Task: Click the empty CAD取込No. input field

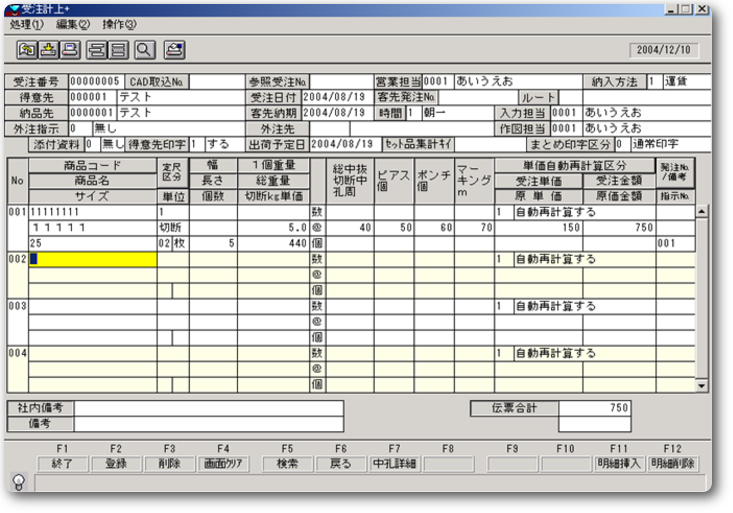Action: pos(217,82)
